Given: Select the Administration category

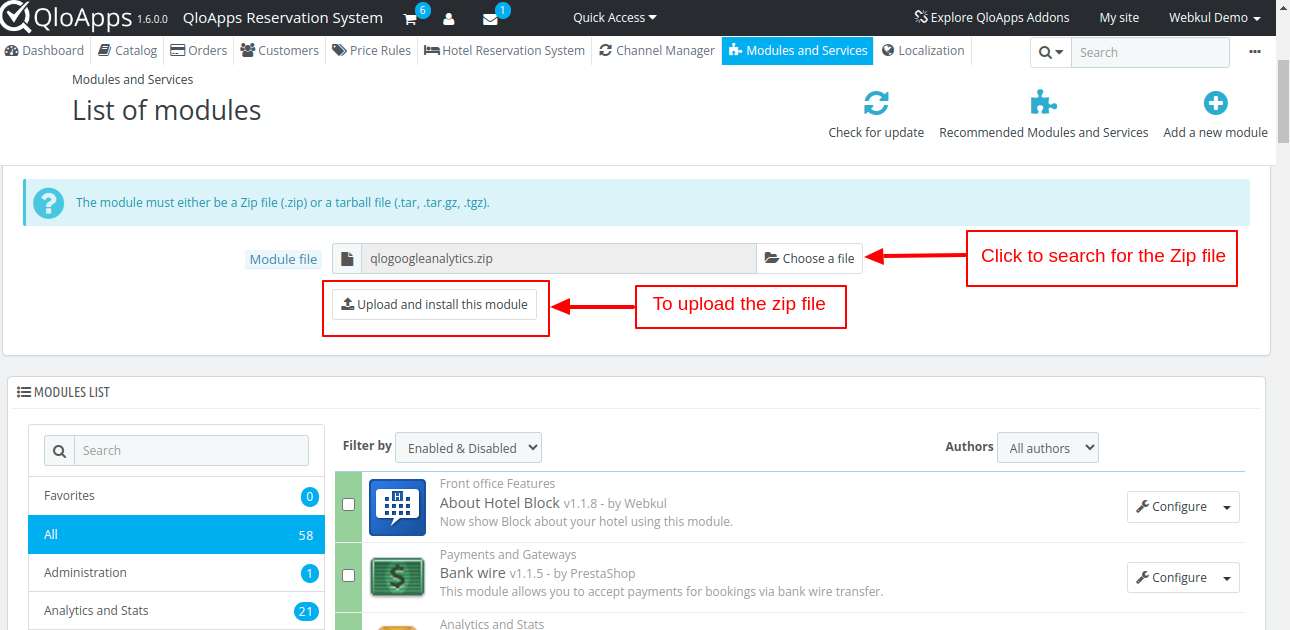Looking at the screenshot, I should point(176,573).
